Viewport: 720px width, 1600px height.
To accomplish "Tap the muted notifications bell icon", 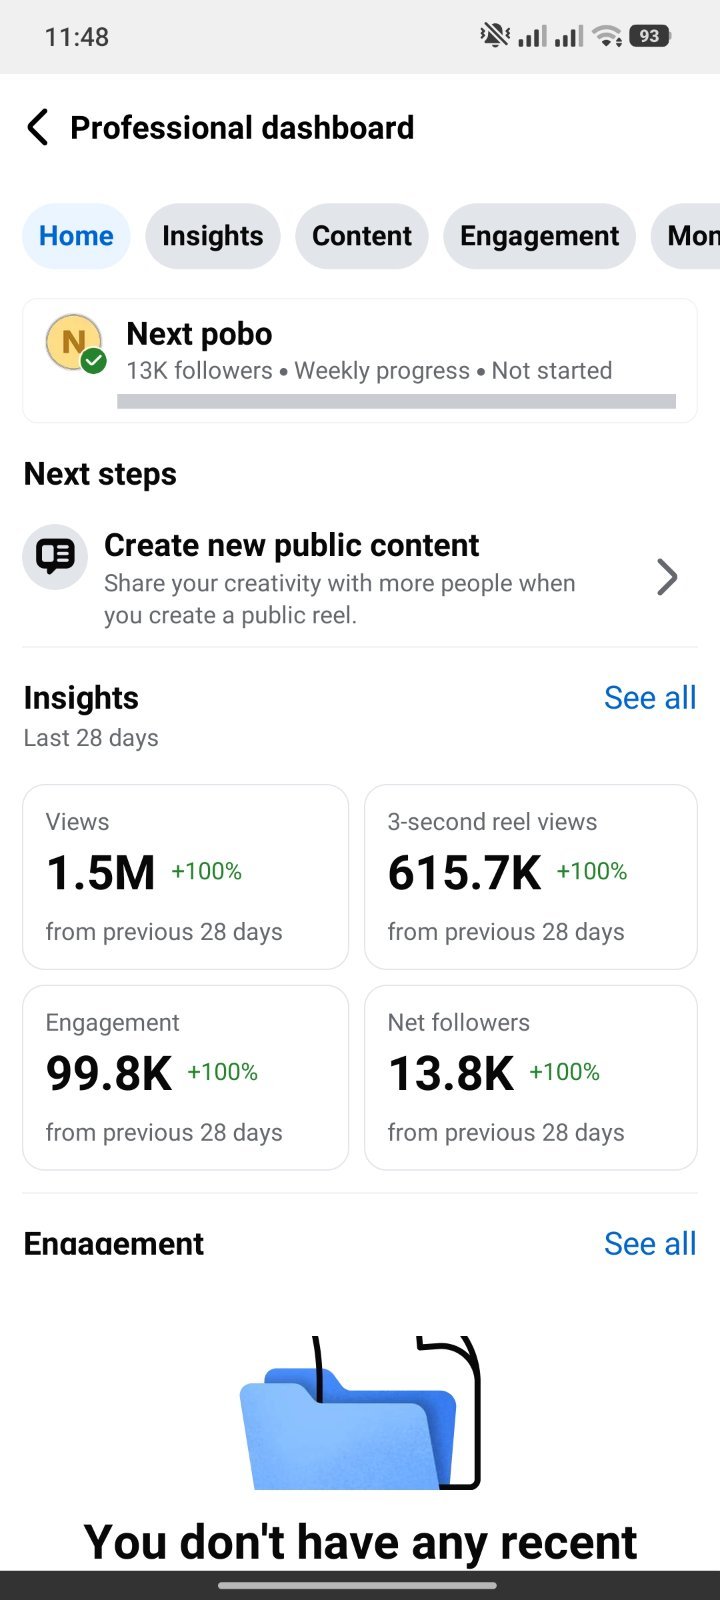I will pyautogui.click(x=495, y=36).
